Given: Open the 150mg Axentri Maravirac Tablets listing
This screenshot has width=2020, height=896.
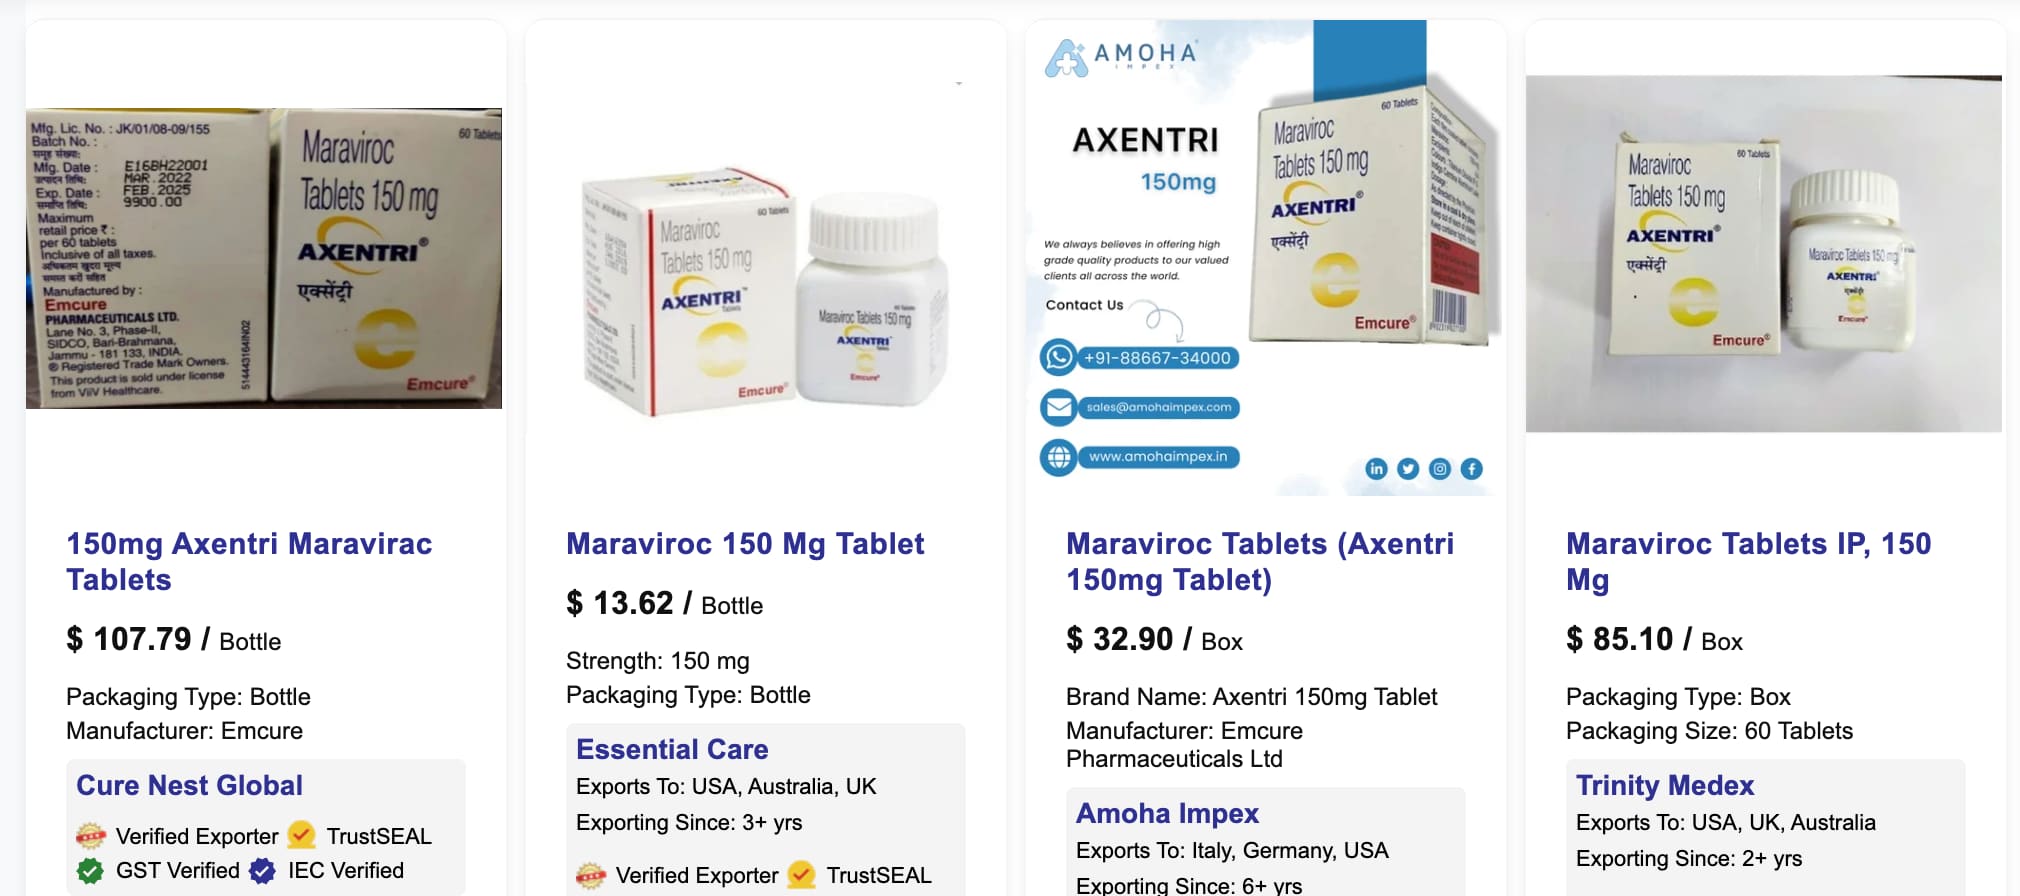Looking at the screenshot, I should pyautogui.click(x=249, y=561).
